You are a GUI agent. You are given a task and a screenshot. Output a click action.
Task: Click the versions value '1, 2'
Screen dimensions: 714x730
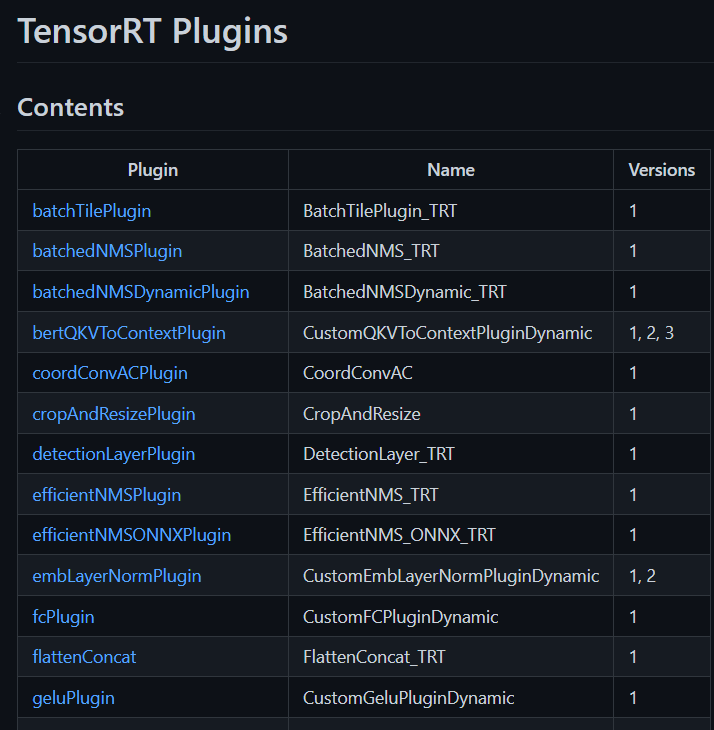[642, 576]
